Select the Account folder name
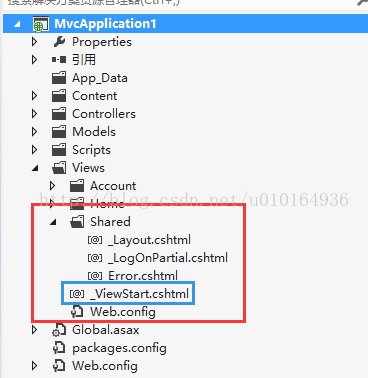Image resolution: width=368 pixels, height=378 pixels. pos(113,186)
